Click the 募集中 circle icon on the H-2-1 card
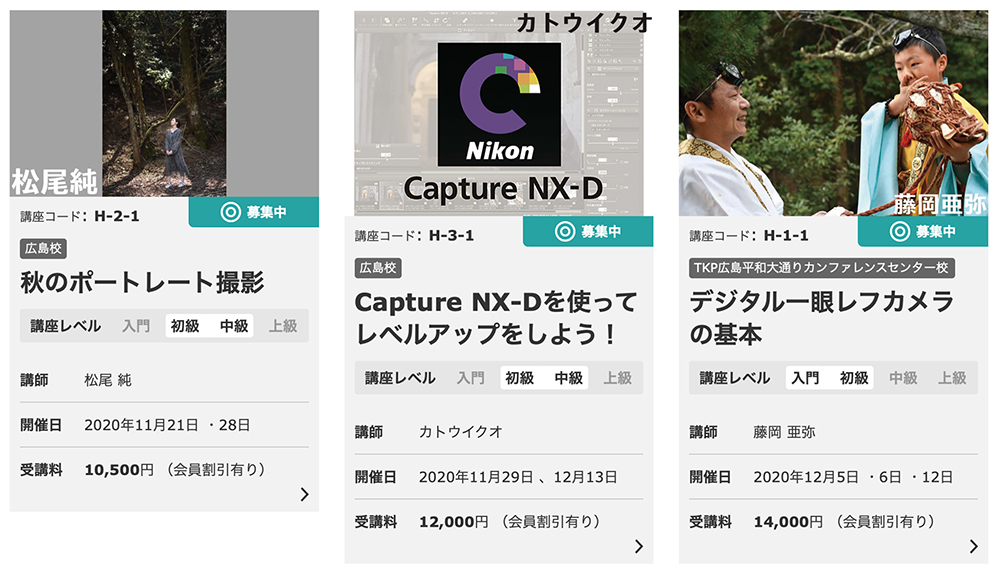 coord(230,212)
